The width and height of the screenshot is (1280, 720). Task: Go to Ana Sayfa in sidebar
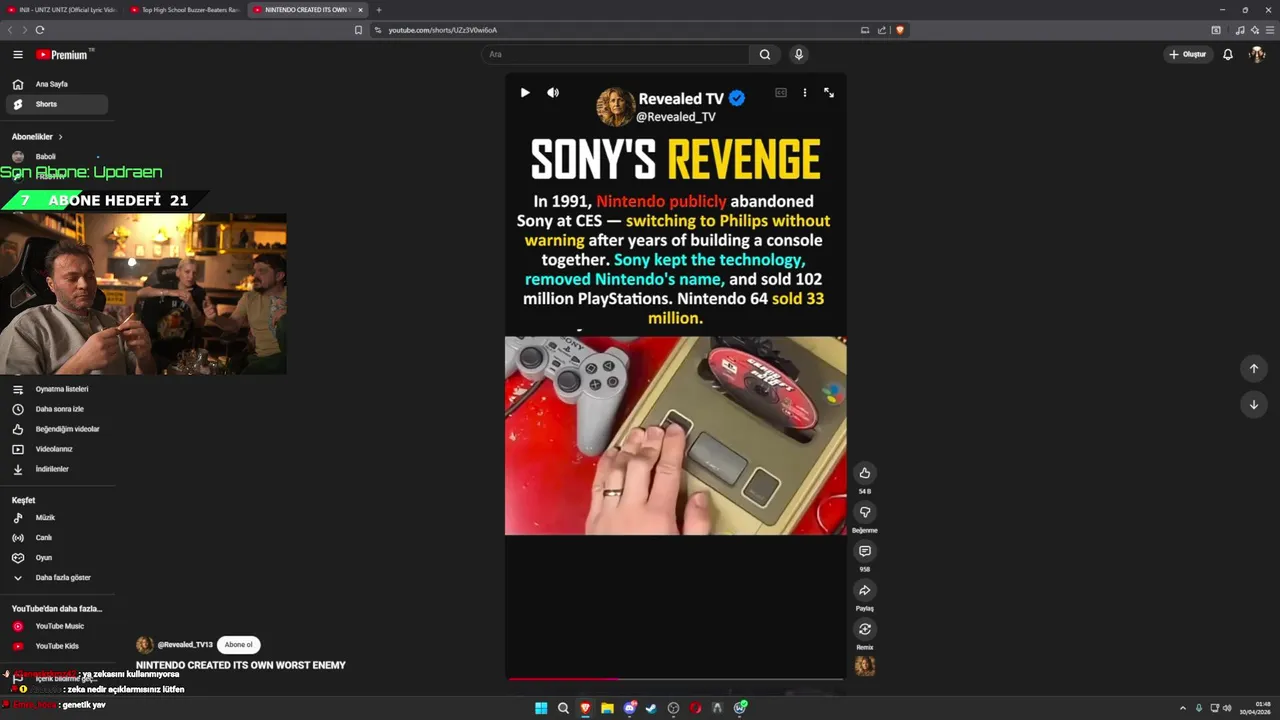click(58, 84)
